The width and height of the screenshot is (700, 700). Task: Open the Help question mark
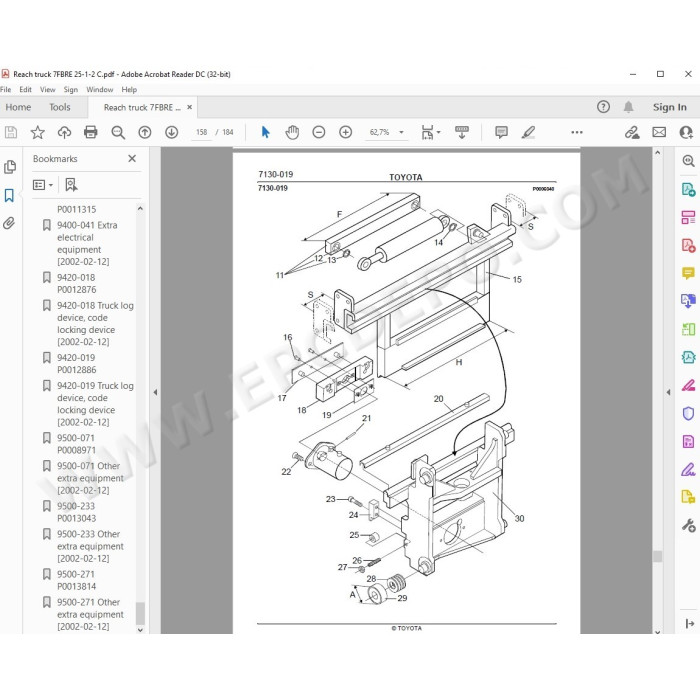[x=603, y=107]
